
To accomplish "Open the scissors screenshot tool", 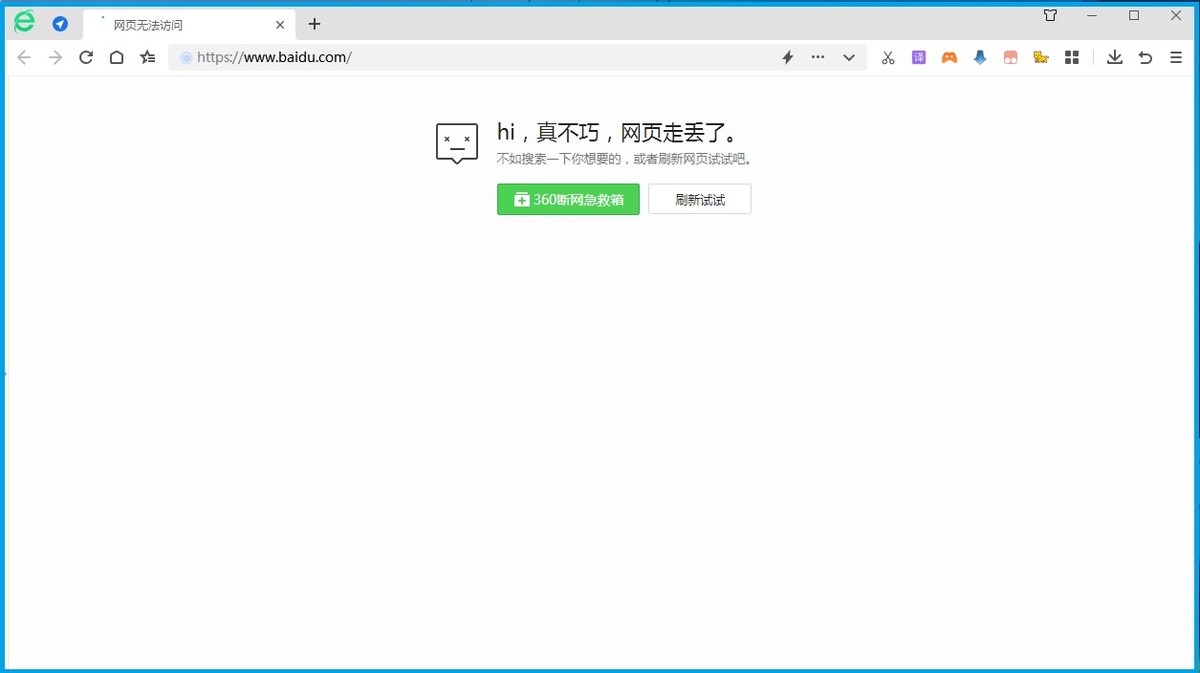I will 888,58.
